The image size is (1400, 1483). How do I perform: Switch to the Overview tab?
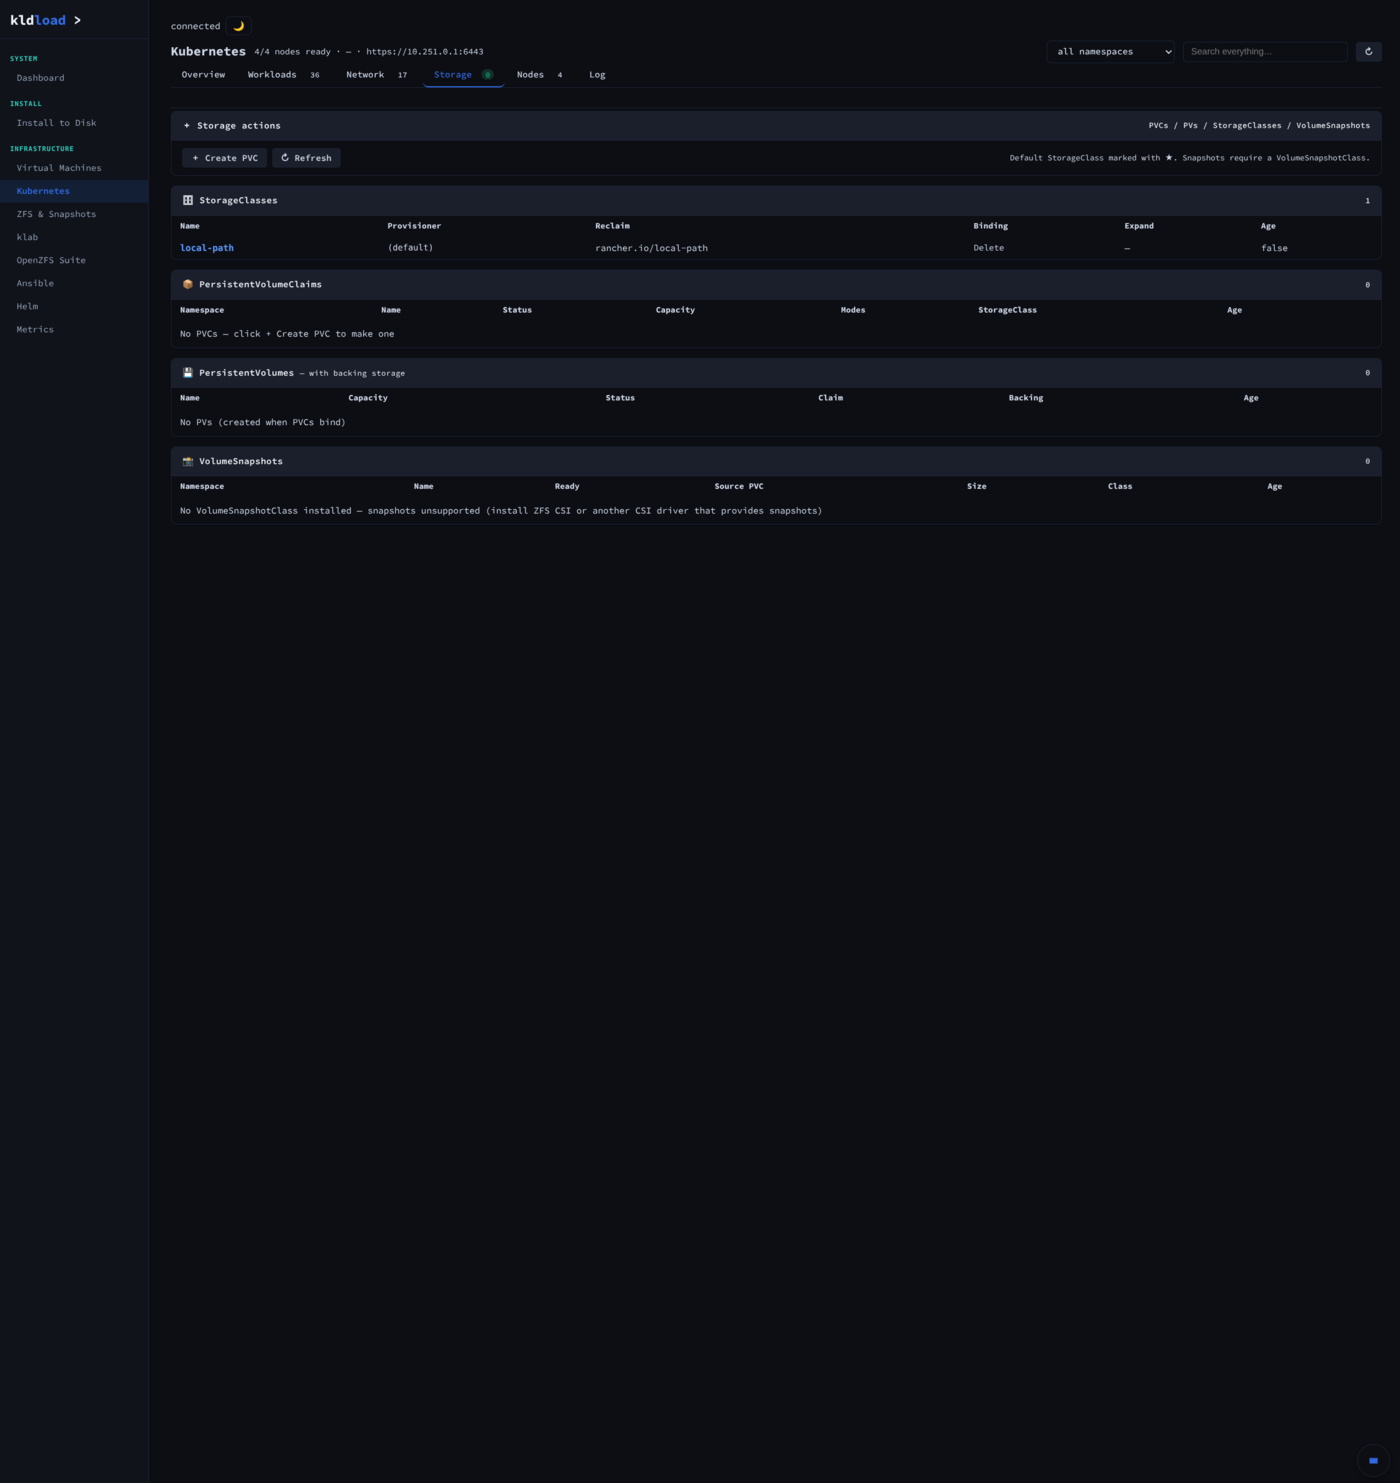coord(203,75)
